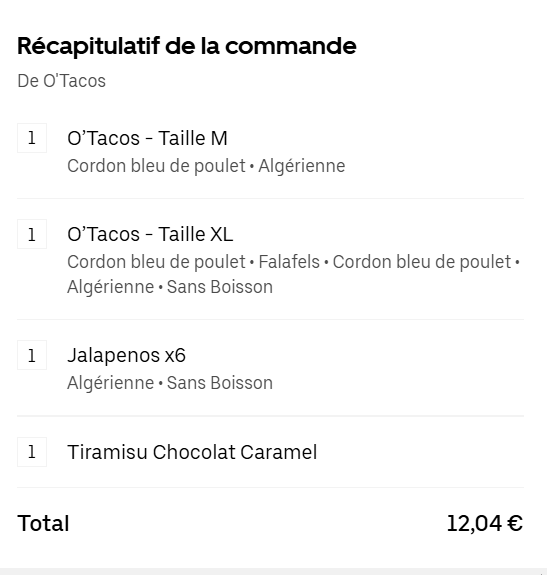Click the Taille M option Cordon bleu de poulet
This screenshot has height=575, width=547.
(x=157, y=166)
